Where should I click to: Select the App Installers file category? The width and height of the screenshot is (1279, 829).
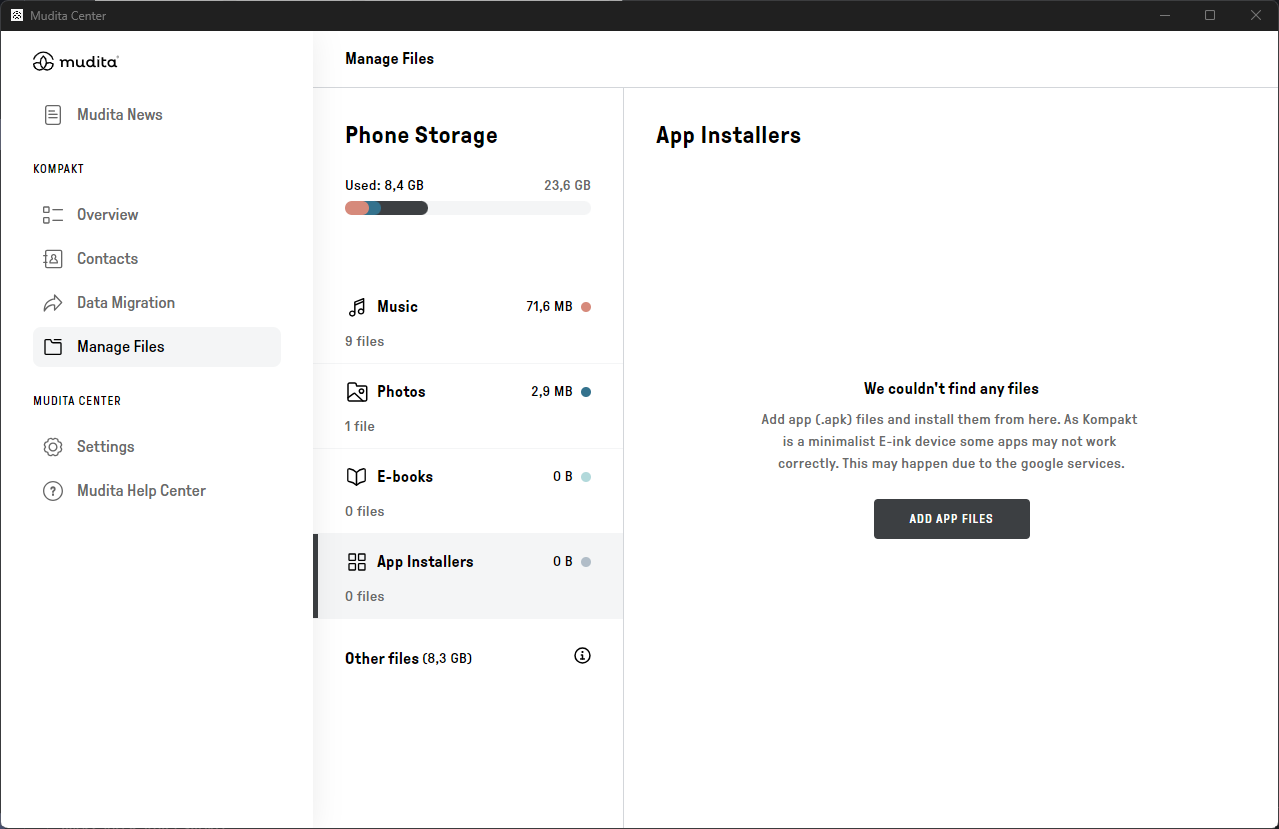coord(468,576)
